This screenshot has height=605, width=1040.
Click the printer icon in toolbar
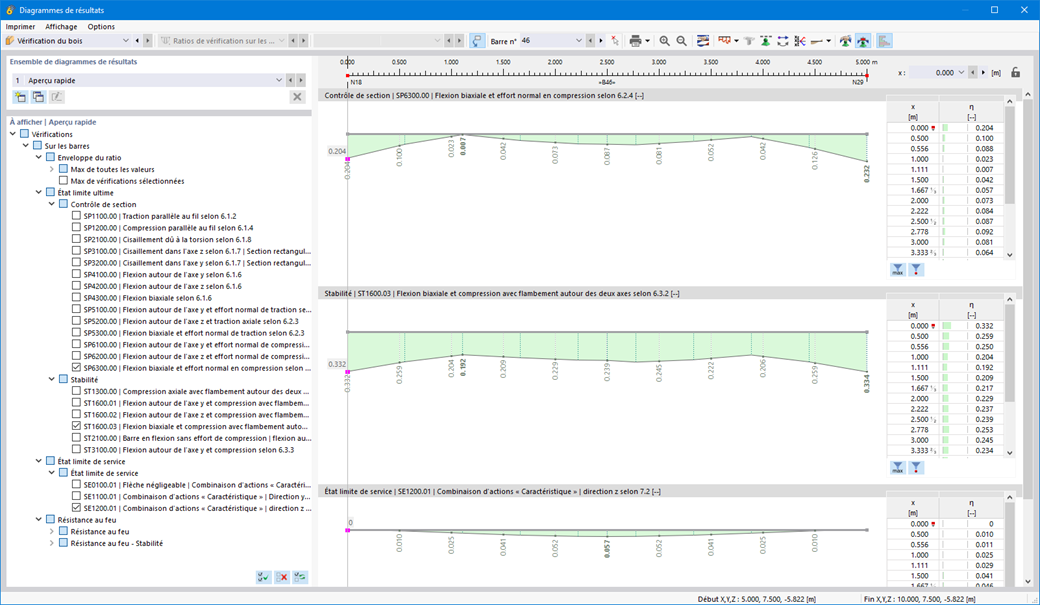coord(635,40)
